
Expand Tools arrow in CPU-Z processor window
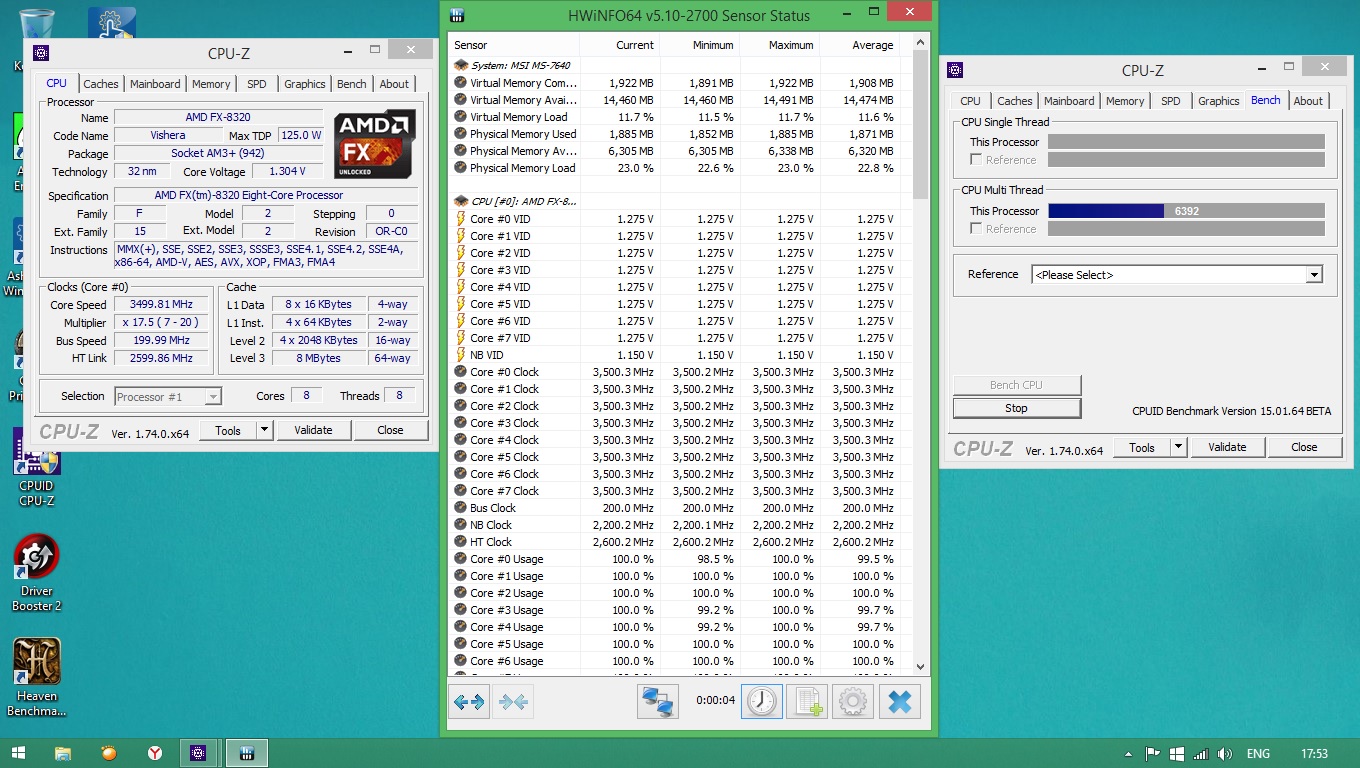[x=264, y=430]
